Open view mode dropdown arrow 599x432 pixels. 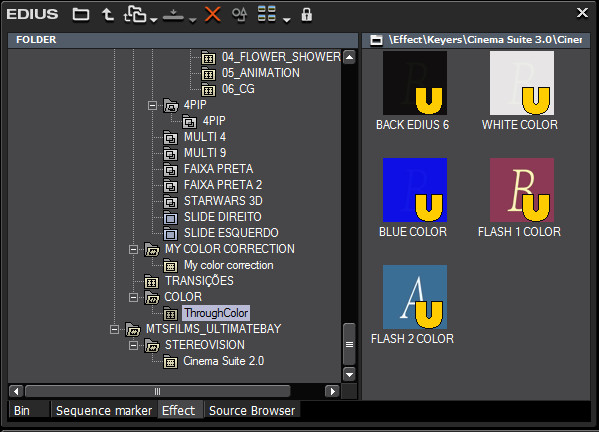(x=287, y=19)
